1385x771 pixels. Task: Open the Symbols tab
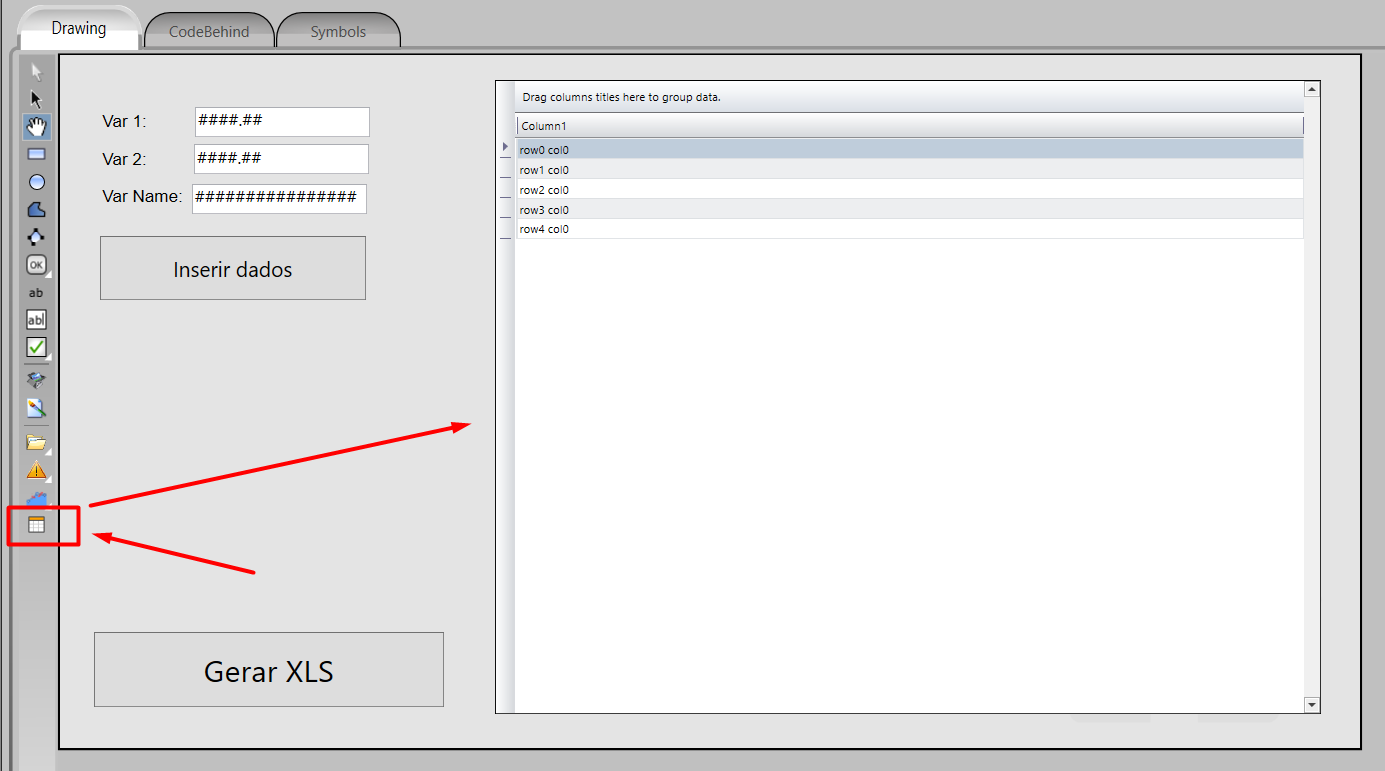click(x=338, y=32)
